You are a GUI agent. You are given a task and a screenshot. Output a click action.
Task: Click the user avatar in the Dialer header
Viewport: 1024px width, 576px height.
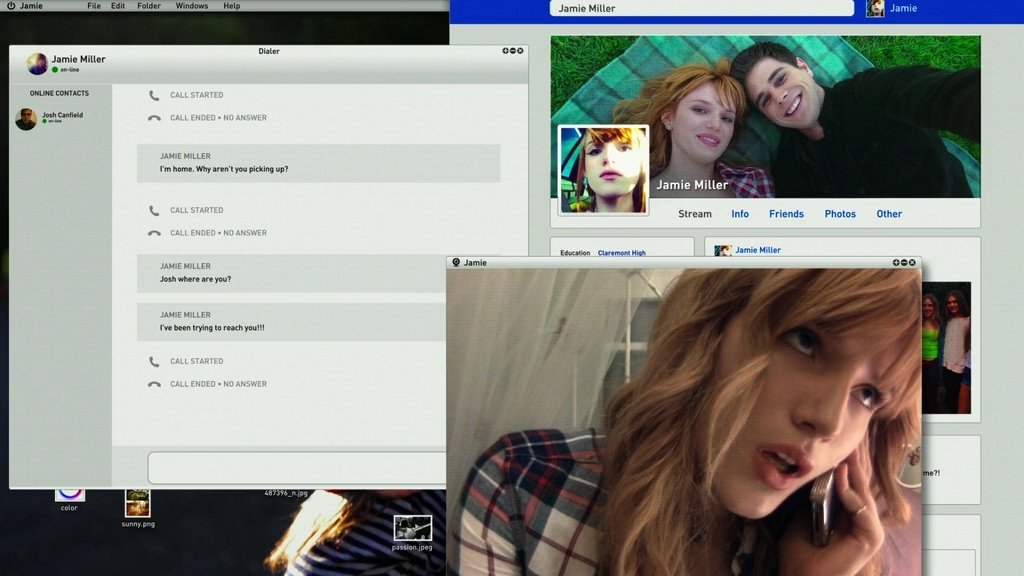pos(37,63)
